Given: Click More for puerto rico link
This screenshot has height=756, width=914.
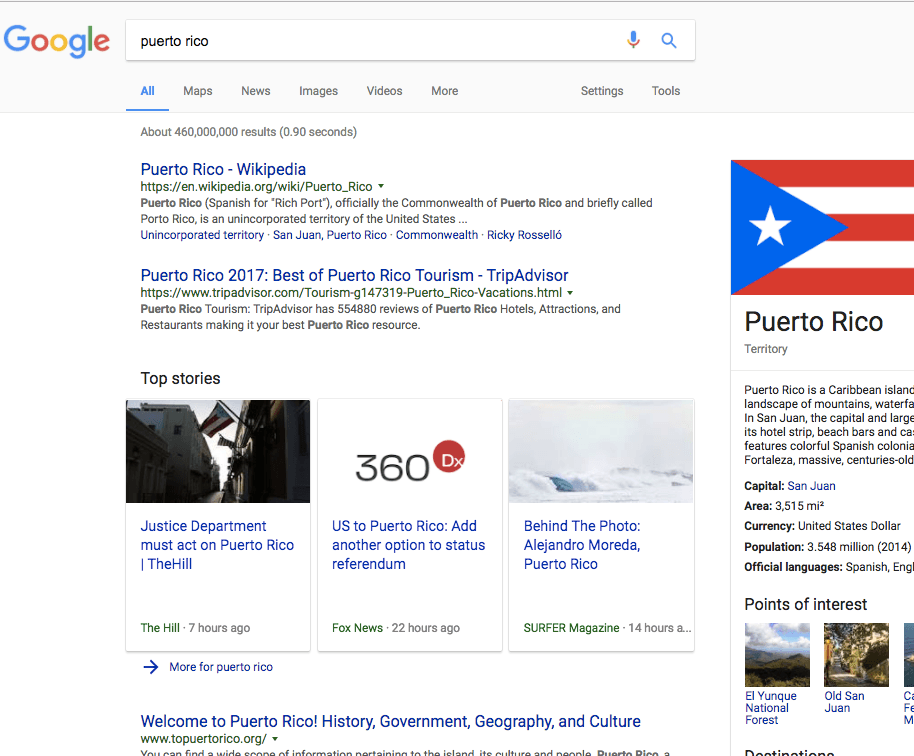Looking at the screenshot, I should click(221, 667).
